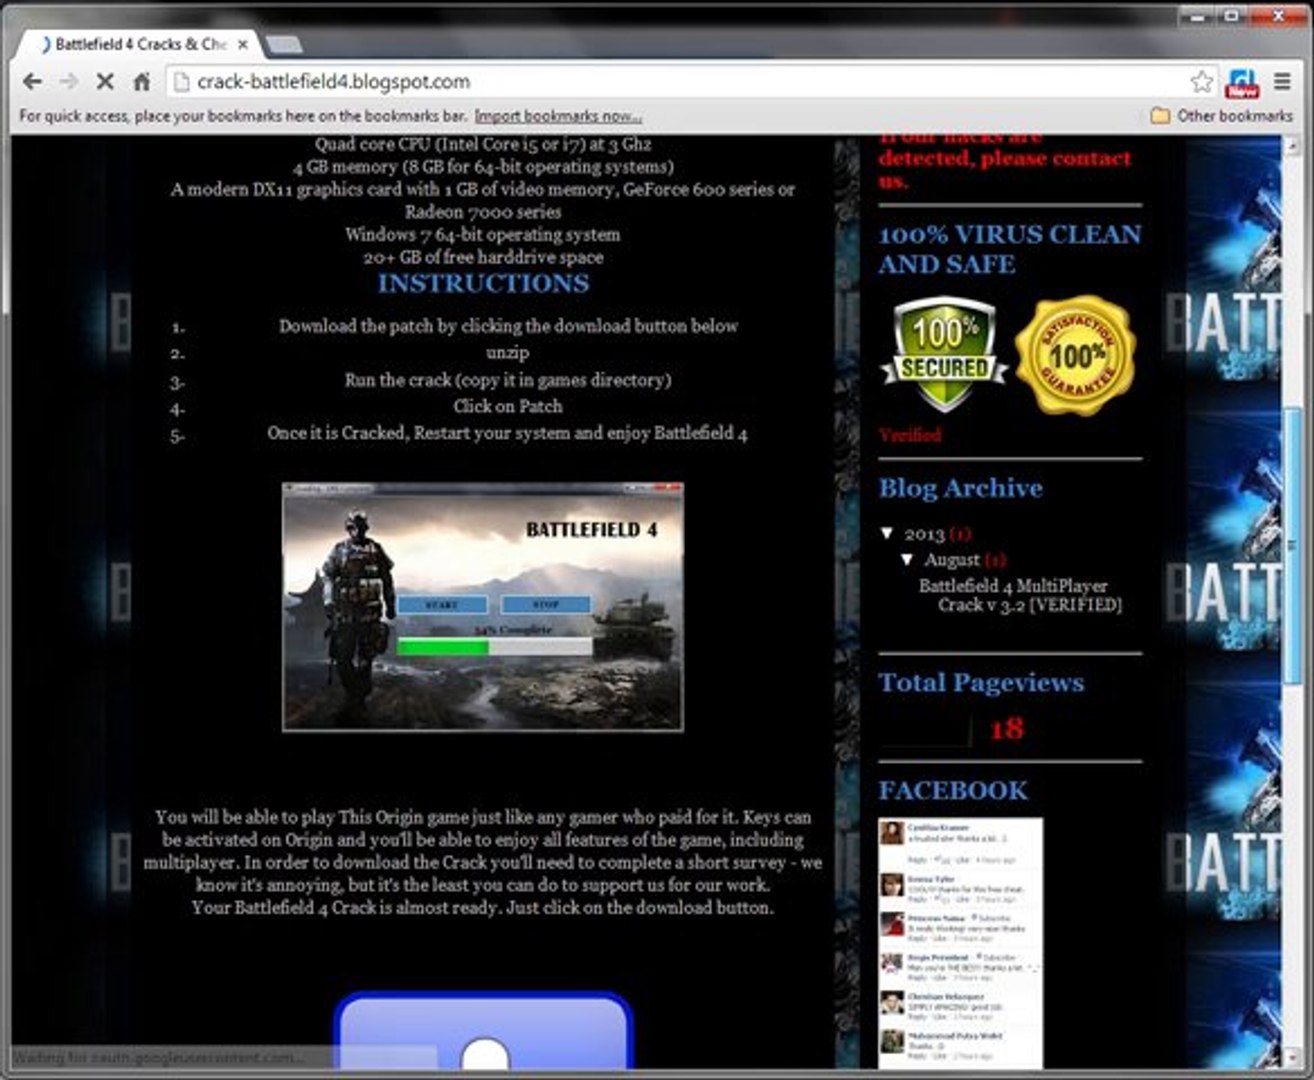Viewport: 1314px width, 1080px height.
Task: Go back with the browser back arrow
Action: pyautogui.click(x=32, y=81)
